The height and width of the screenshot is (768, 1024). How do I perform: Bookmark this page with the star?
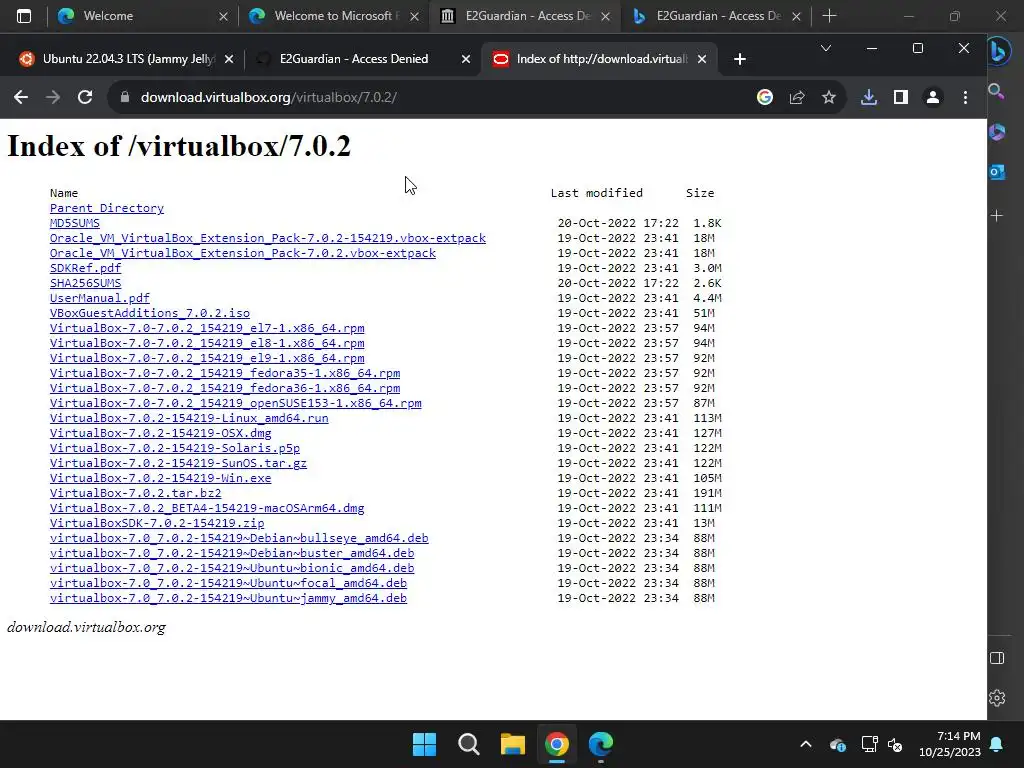[x=829, y=97]
